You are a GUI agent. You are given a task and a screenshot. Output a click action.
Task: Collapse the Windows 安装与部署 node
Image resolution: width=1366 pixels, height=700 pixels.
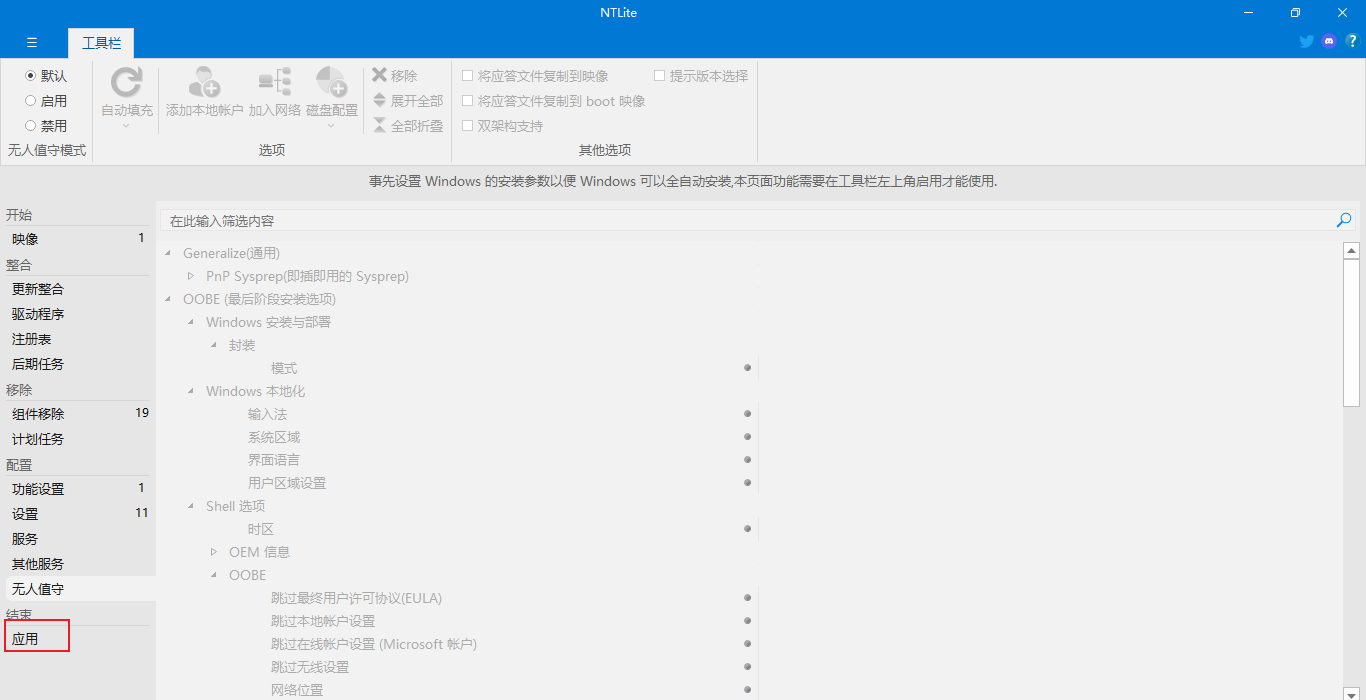coord(191,322)
